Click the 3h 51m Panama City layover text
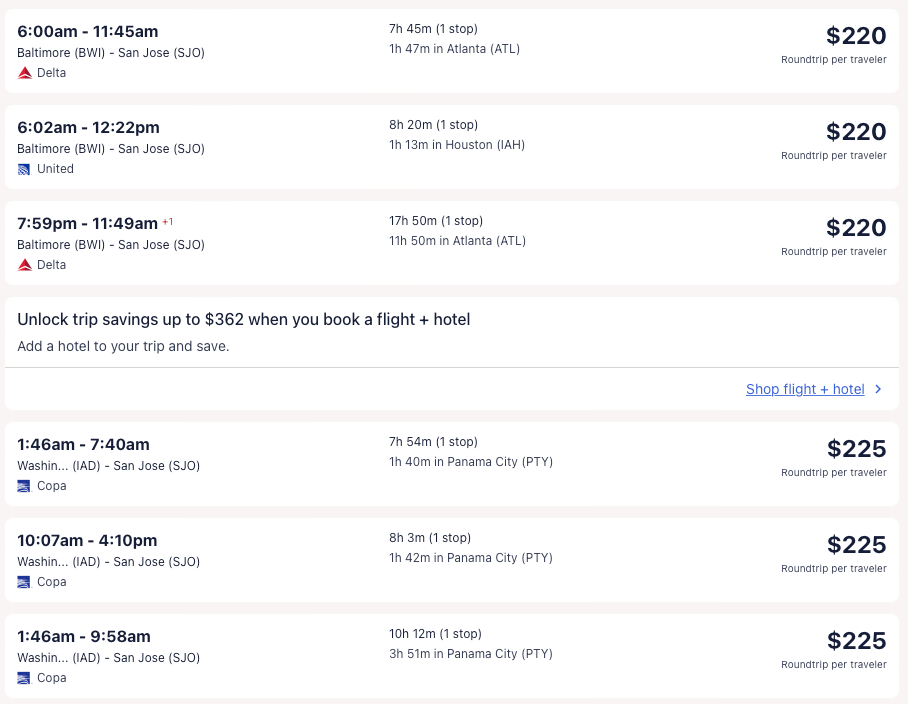Screen dimensions: 908x704 pos(470,654)
